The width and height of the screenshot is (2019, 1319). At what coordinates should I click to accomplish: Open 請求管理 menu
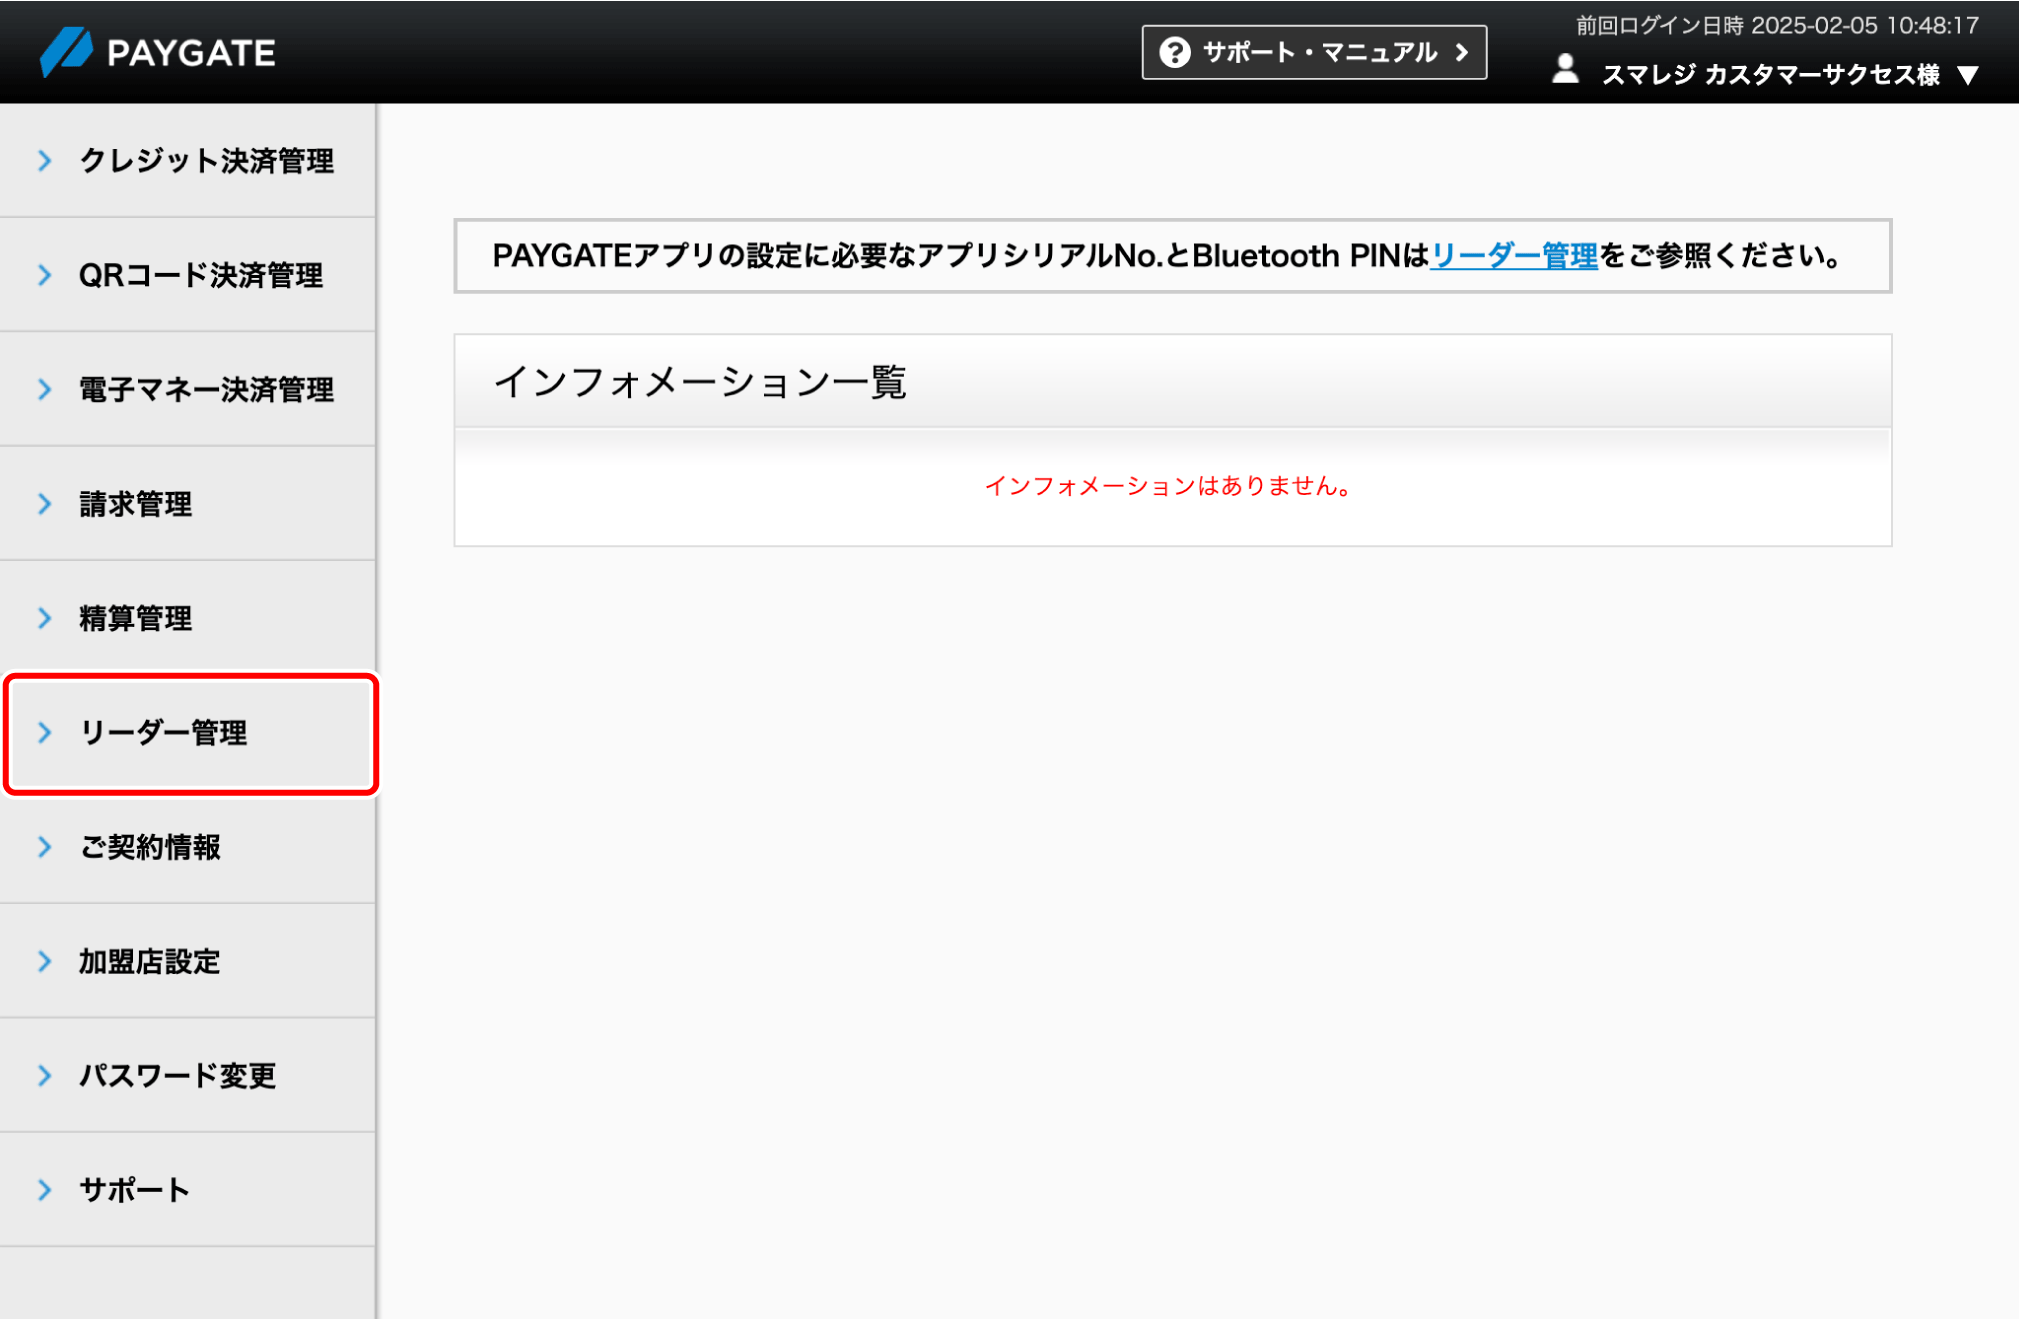point(188,503)
